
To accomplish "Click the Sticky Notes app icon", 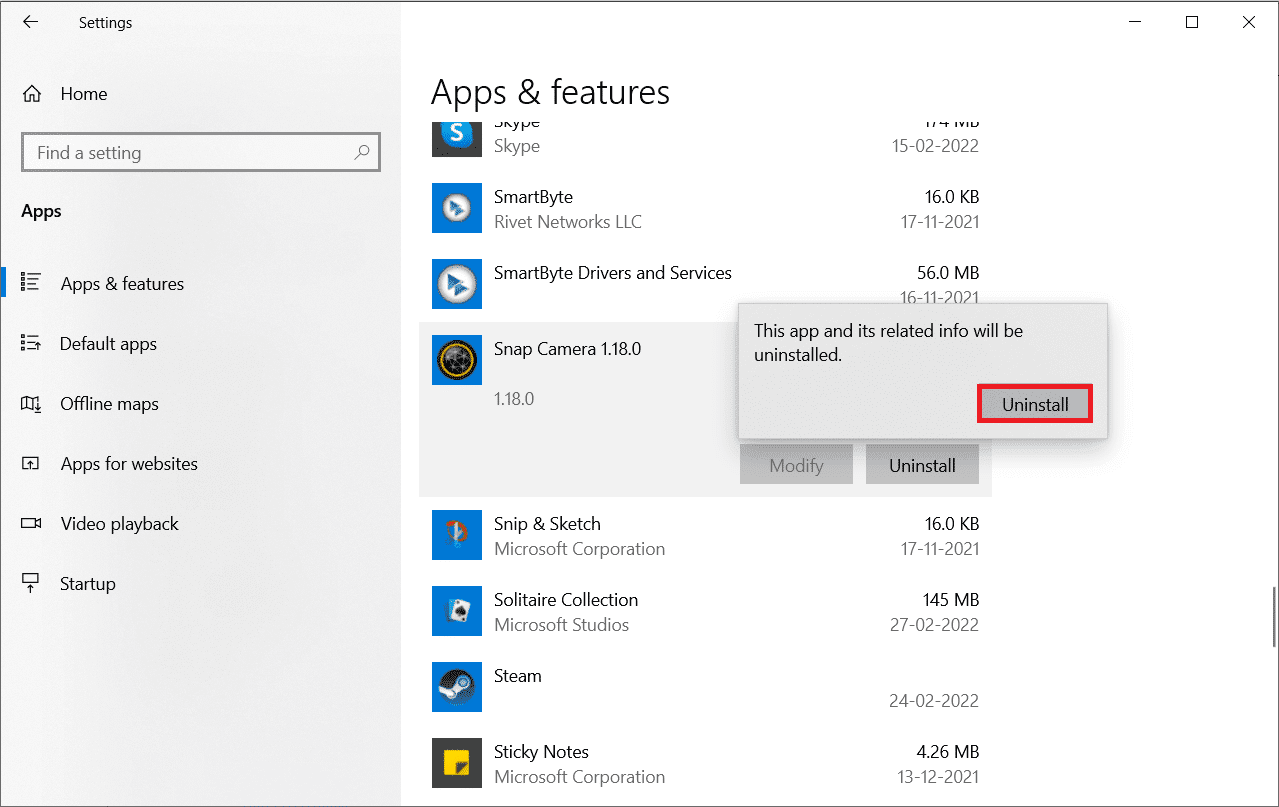I will (x=457, y=763).
